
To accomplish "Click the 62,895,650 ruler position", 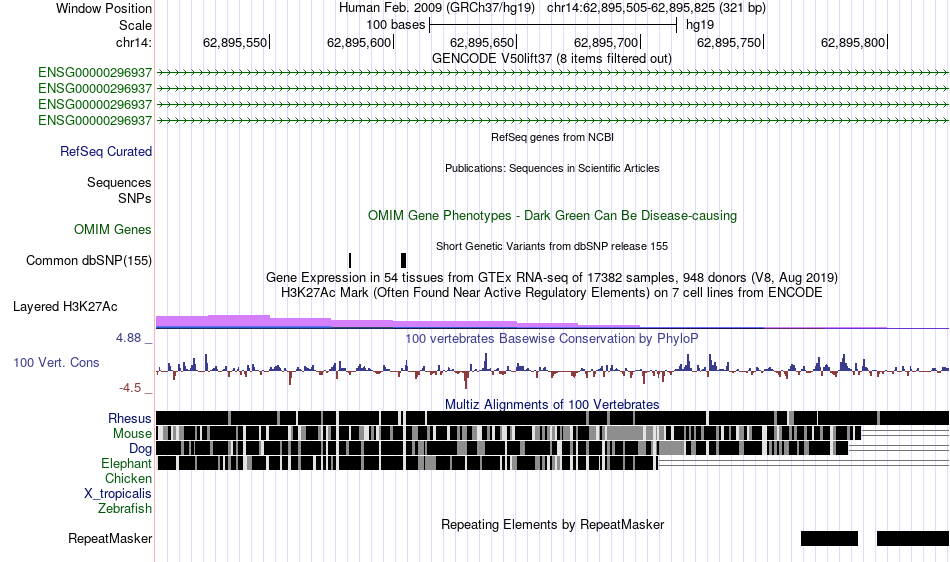I will coord(482,42).
